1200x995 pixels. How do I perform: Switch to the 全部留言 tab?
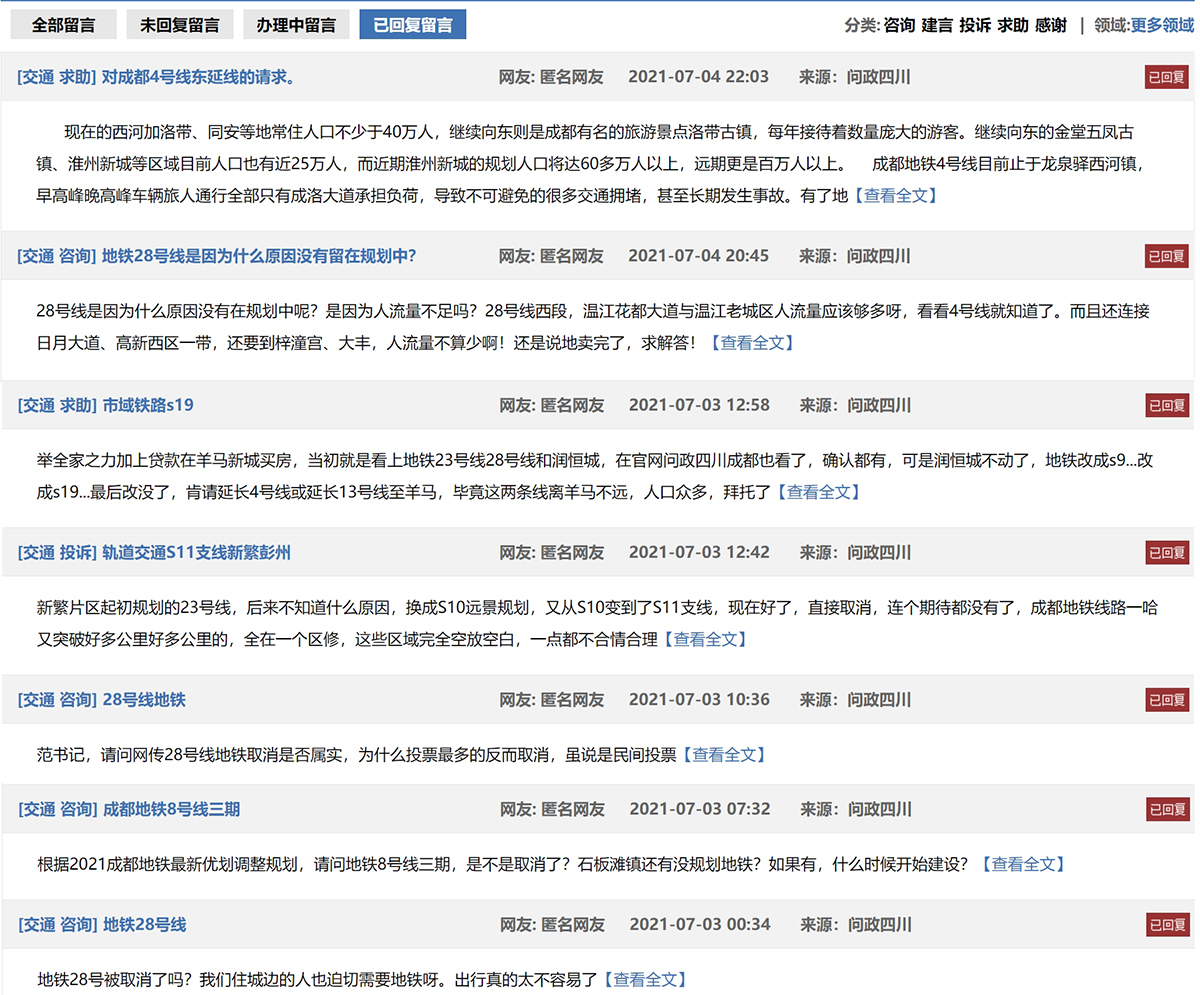pyautogui.click(x=63, y=25)
